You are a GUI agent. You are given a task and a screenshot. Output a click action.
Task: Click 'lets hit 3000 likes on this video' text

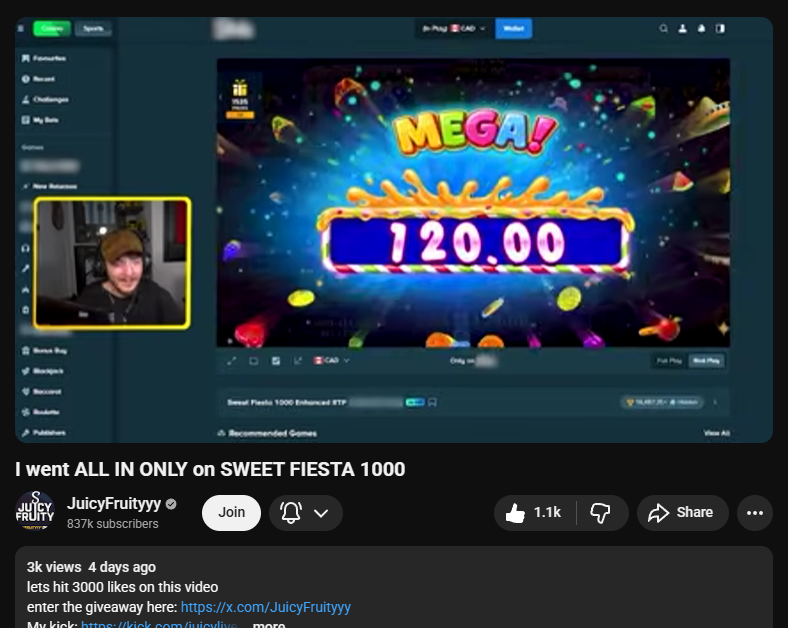pos(123,587)
